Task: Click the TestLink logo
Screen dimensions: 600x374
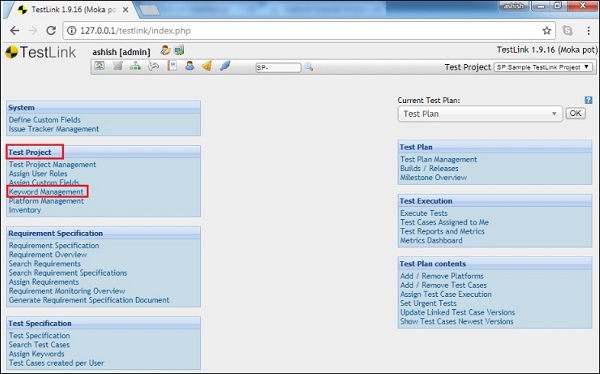Action: point(41,52)
